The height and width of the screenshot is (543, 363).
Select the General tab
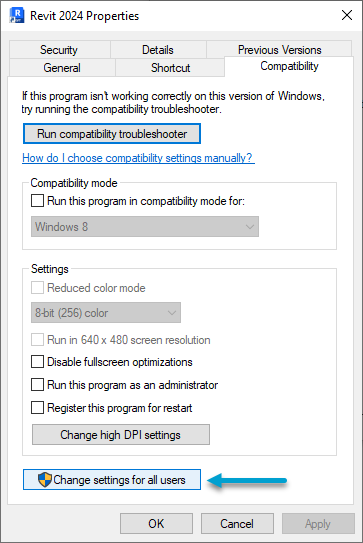pyautogui.click(x=62, y=68)
